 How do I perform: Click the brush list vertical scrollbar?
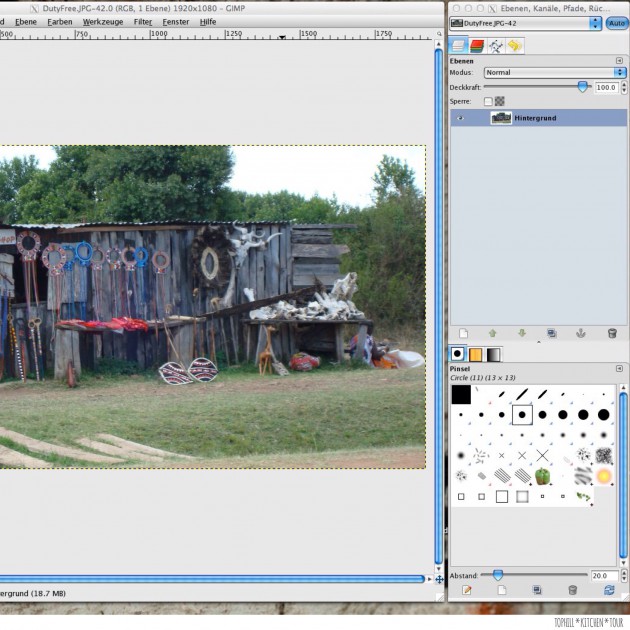[x=623, y=475]
